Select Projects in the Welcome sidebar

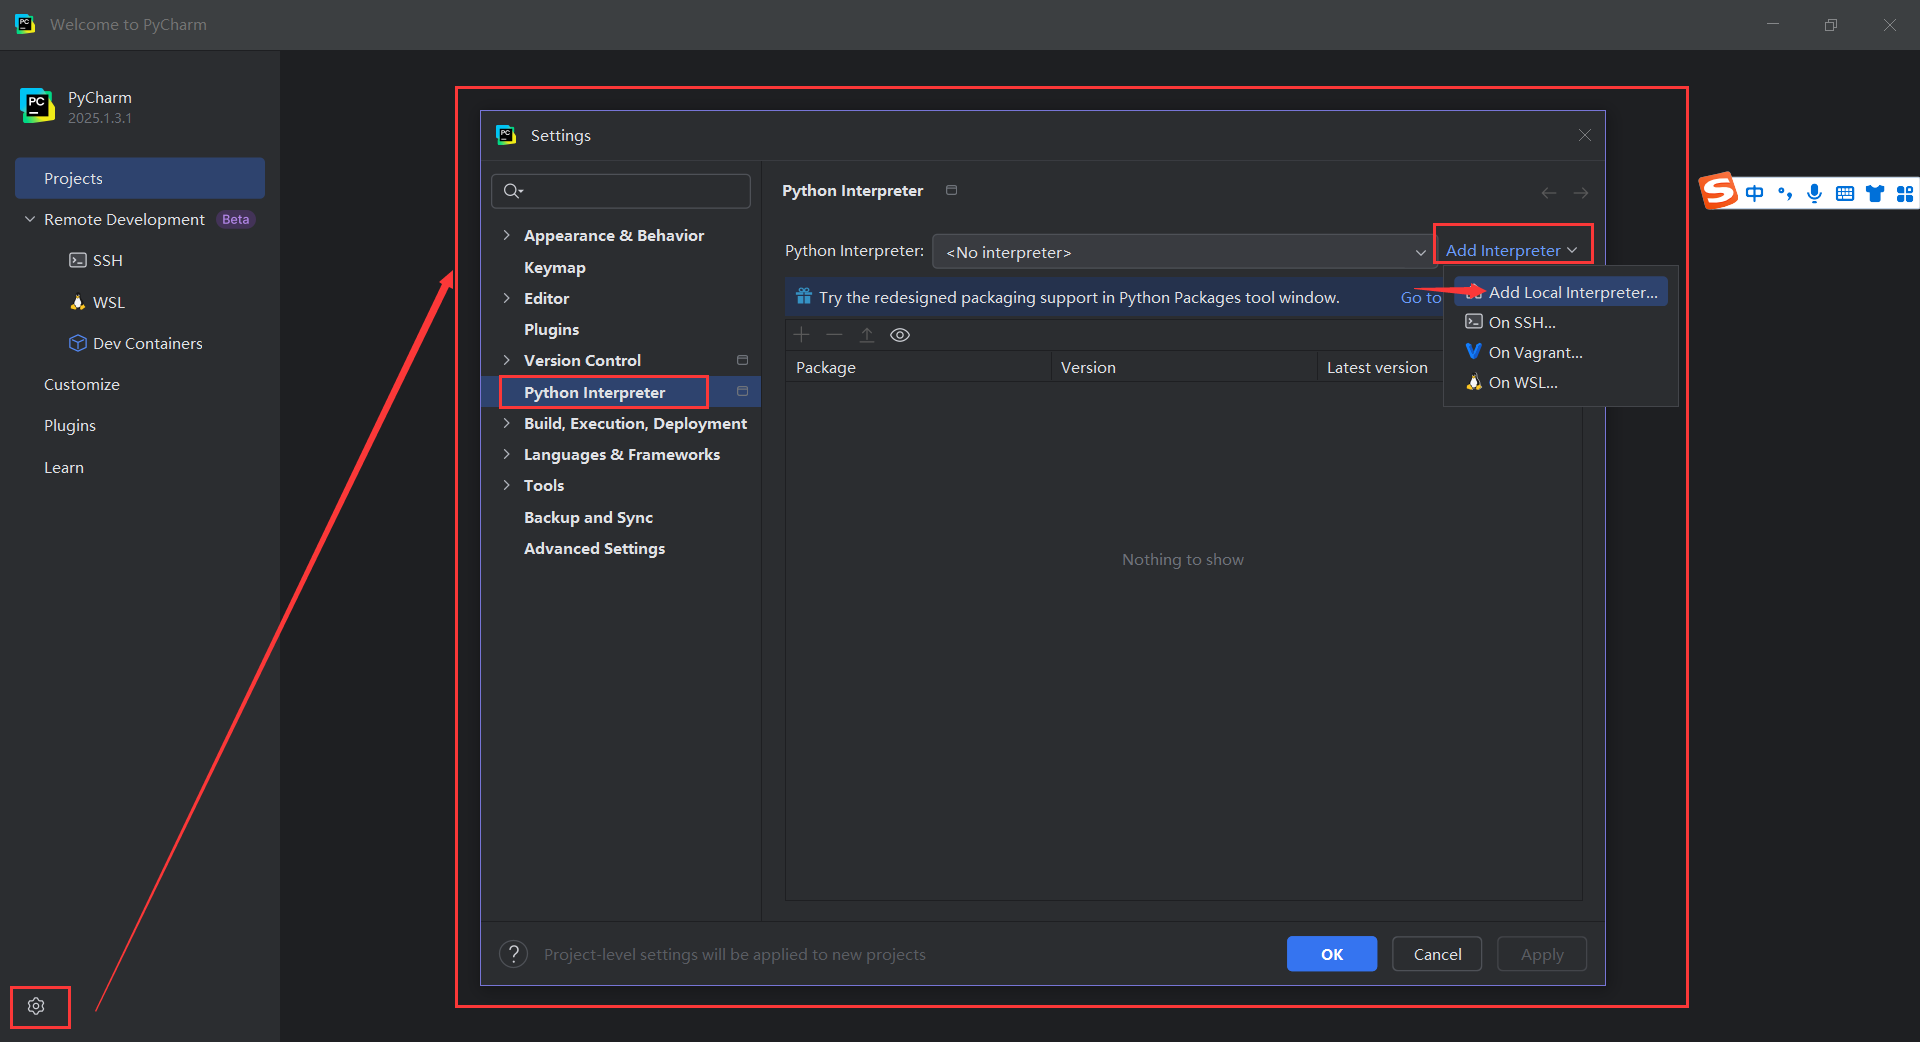point(140,178)
